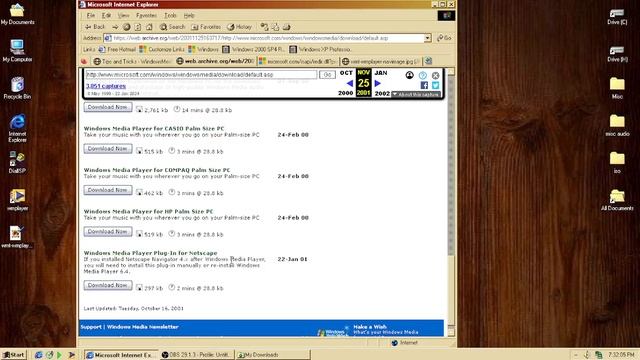Switch to Tips and Tricks tab
640x360 pixels.
pyautogui.click(x=133, y=61)
